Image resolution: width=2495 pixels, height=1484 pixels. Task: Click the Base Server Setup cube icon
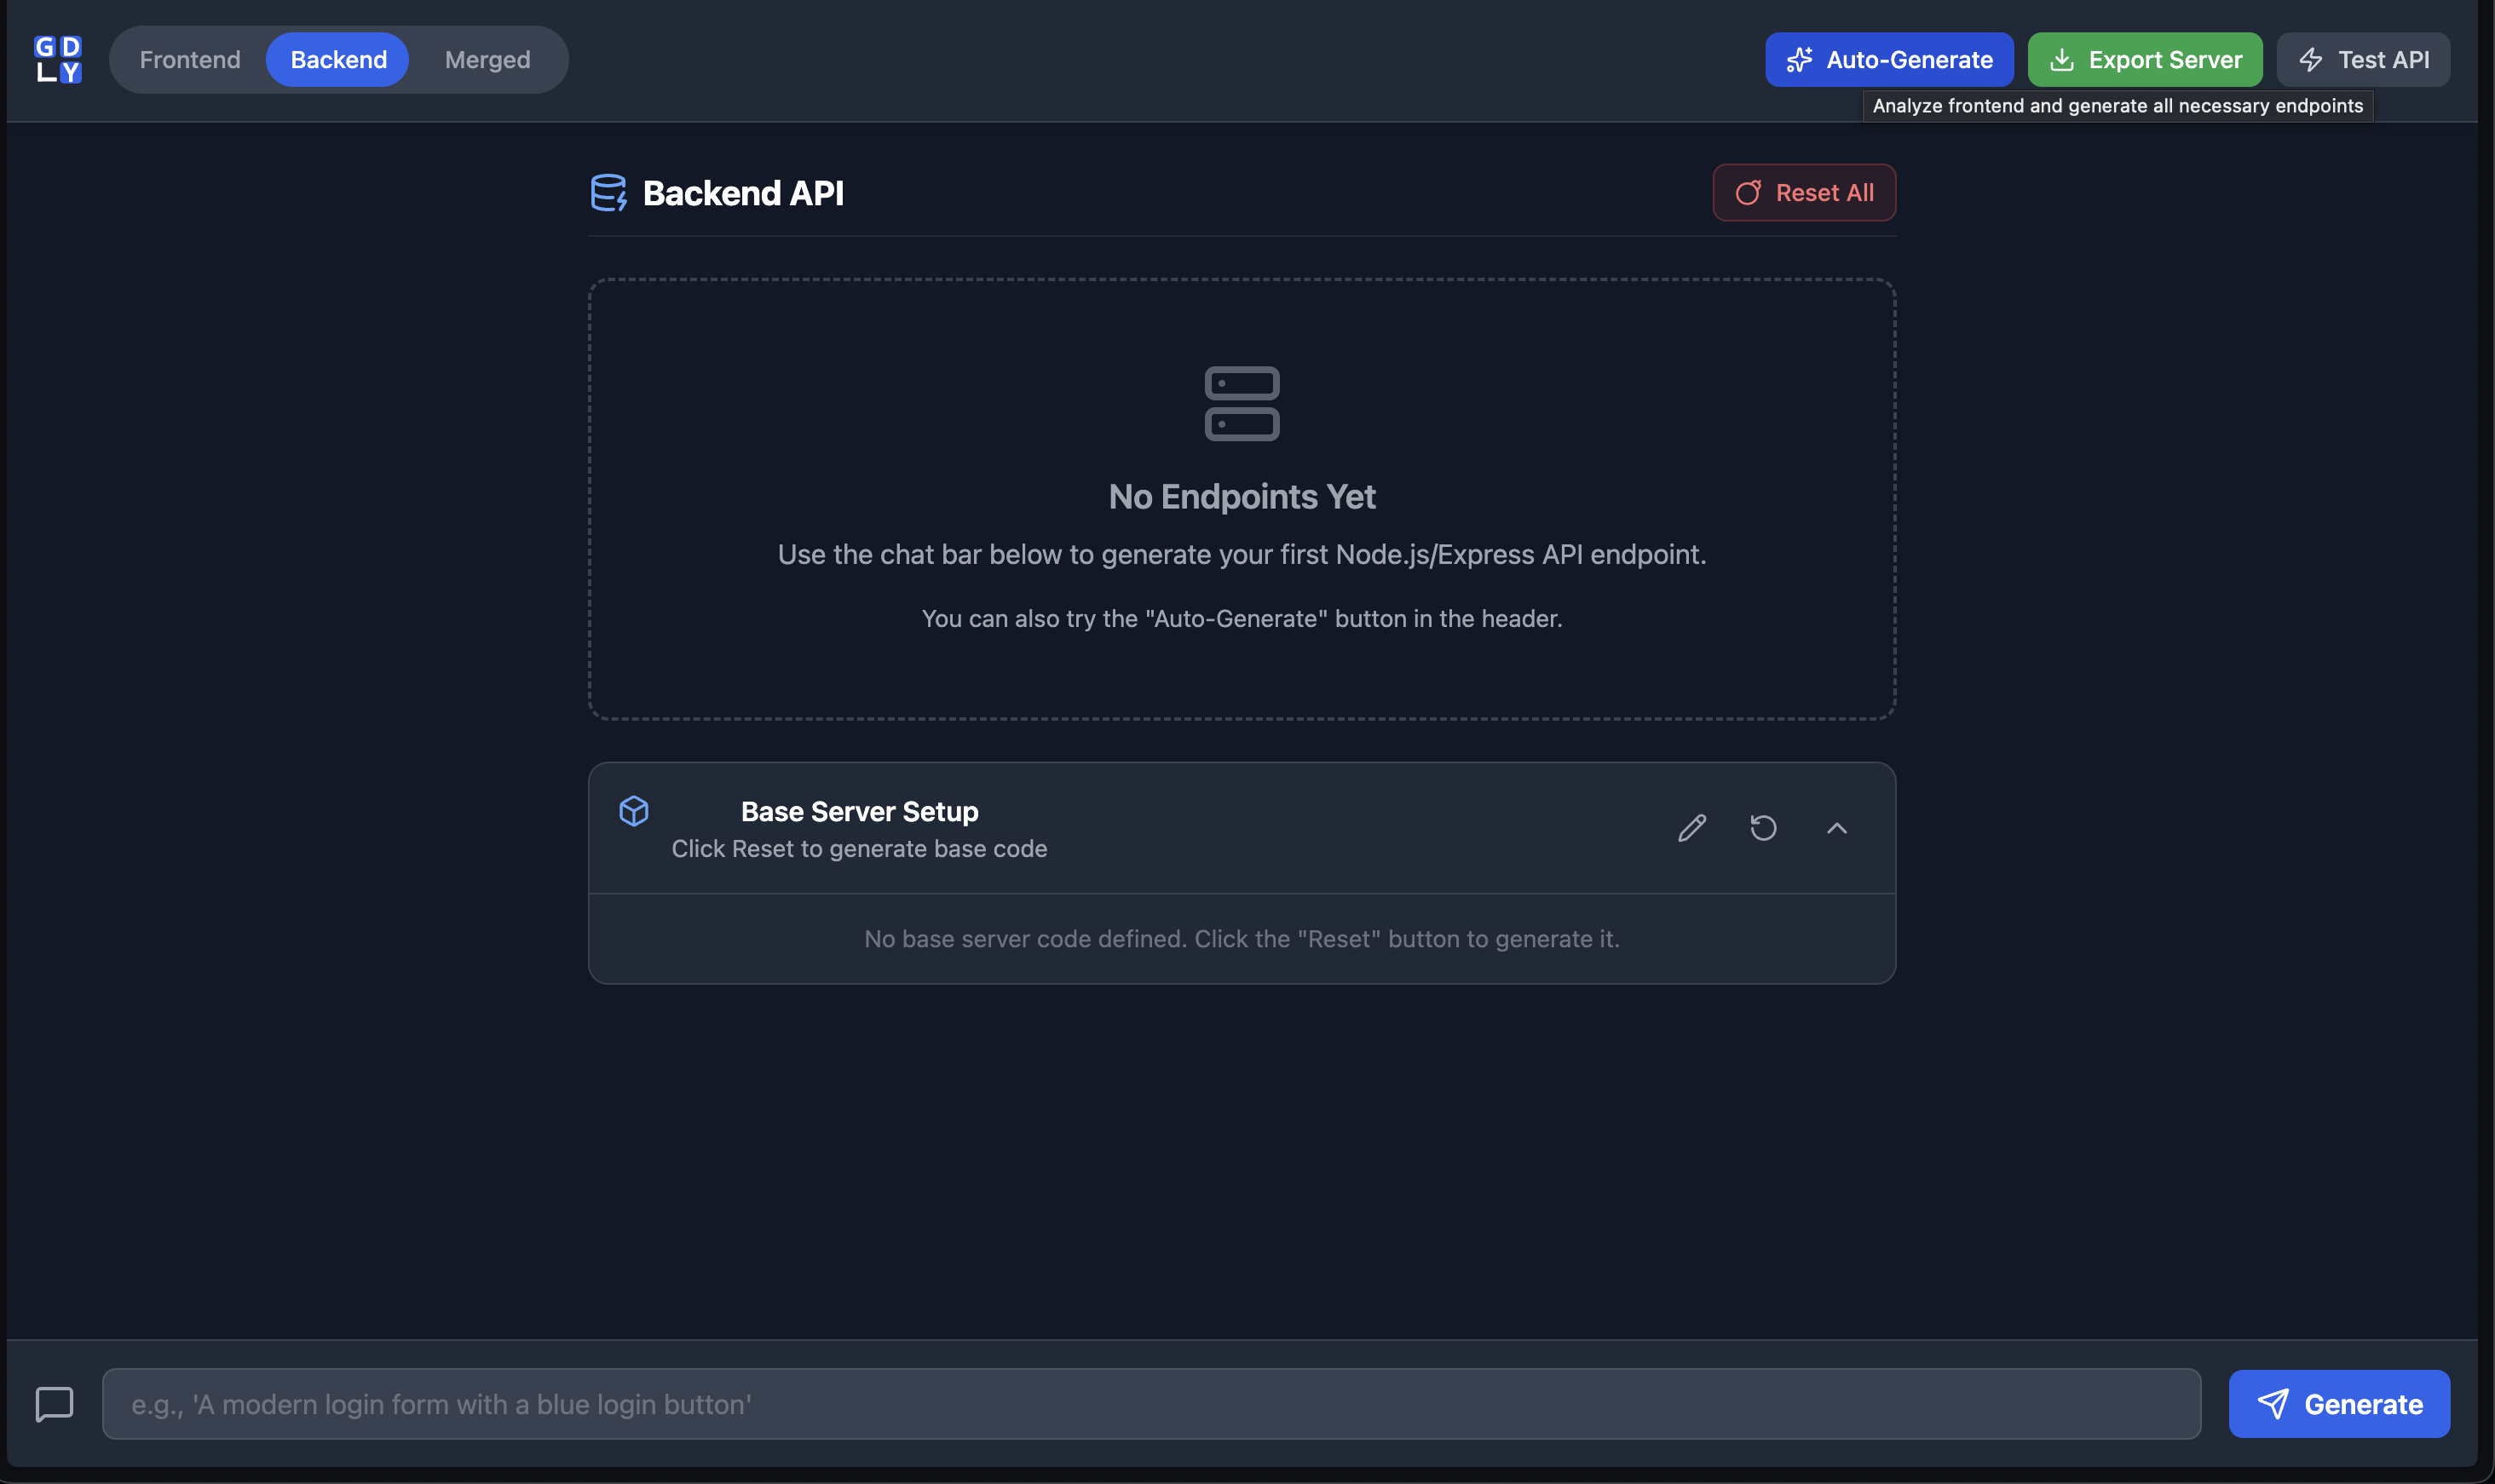634,811
